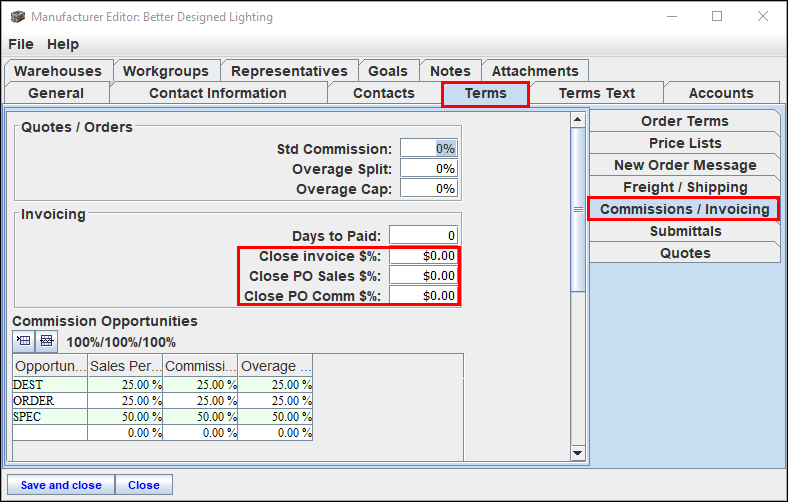Select the Contacts tab
Viewport: 788px width, 502px height.
pyautogui.click(x=384, y=93)
